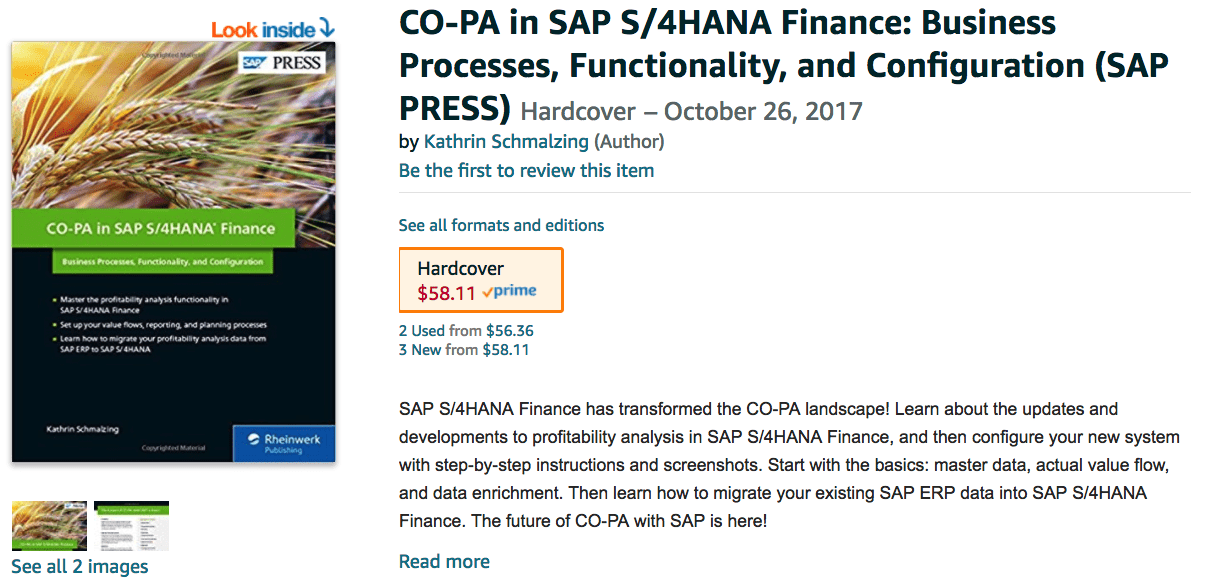Screen dimensions: 1214x585
Task: Open the 3 New from offers
Action: (438, 350)
